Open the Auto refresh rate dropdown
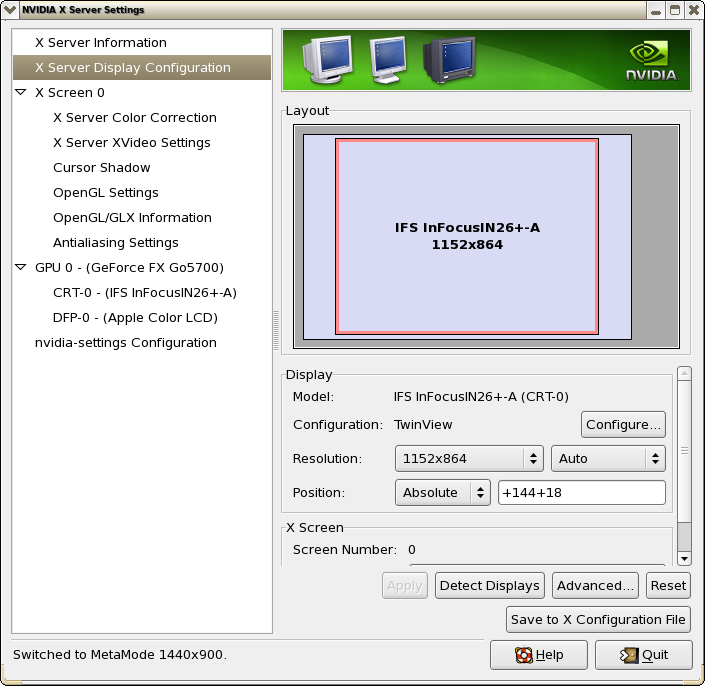The height and width of the screenshot is (686, 705). [608, 458]
